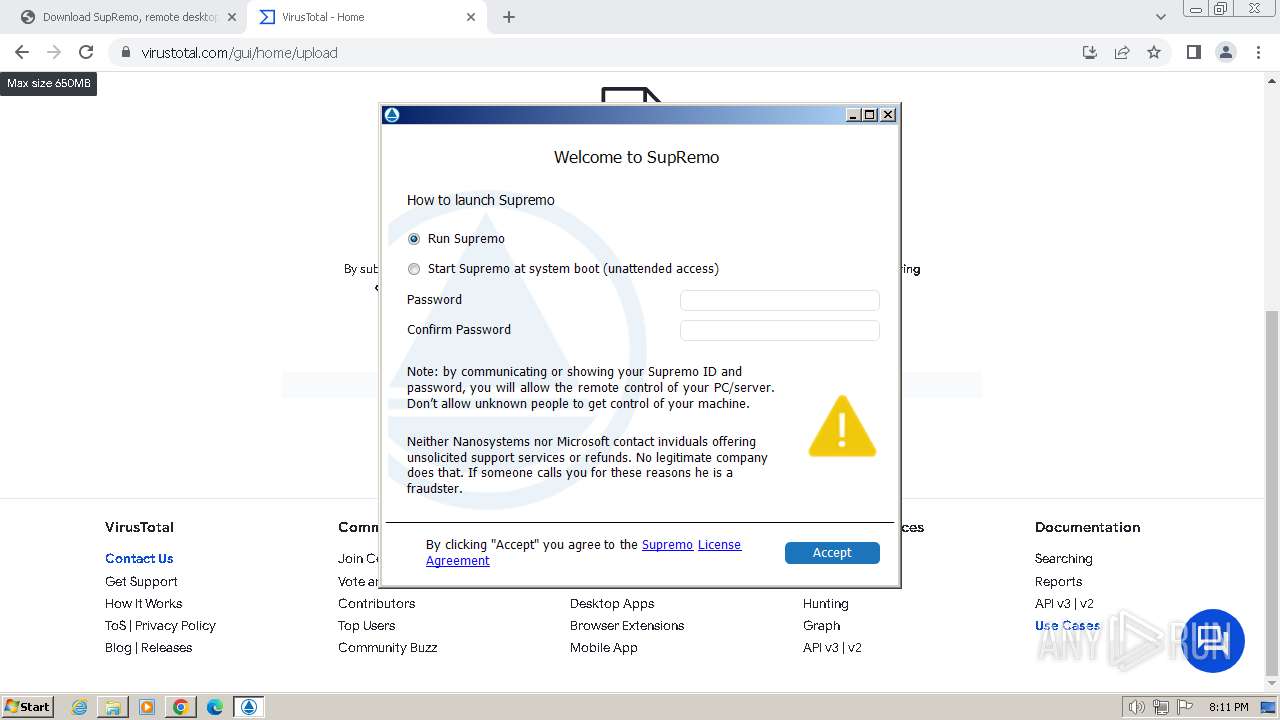Image resolution: width=1280 pixels, height=720 pixels.
Task: Open the Graph link
Action: point(821,626)
